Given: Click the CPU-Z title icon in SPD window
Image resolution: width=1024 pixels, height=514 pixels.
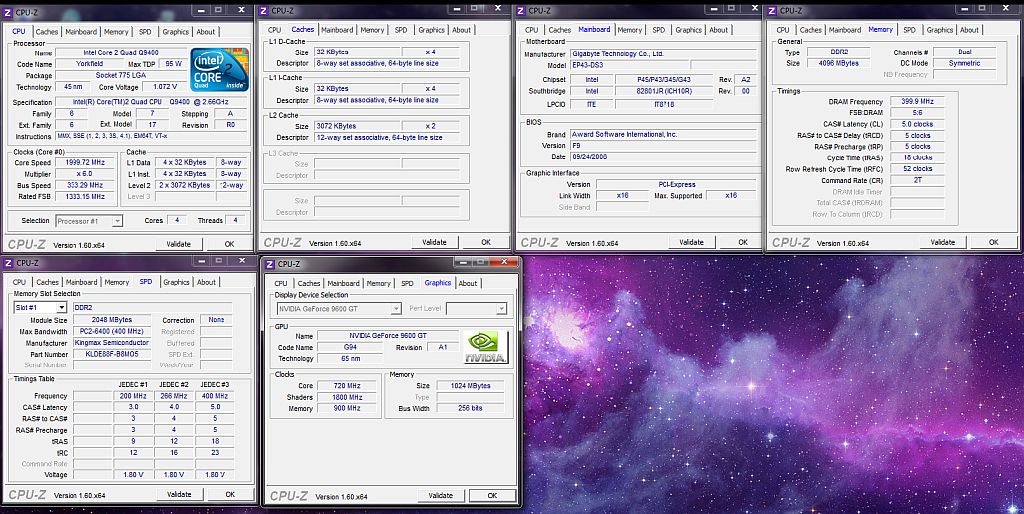Looking at the screenshot, I should 8,263.
